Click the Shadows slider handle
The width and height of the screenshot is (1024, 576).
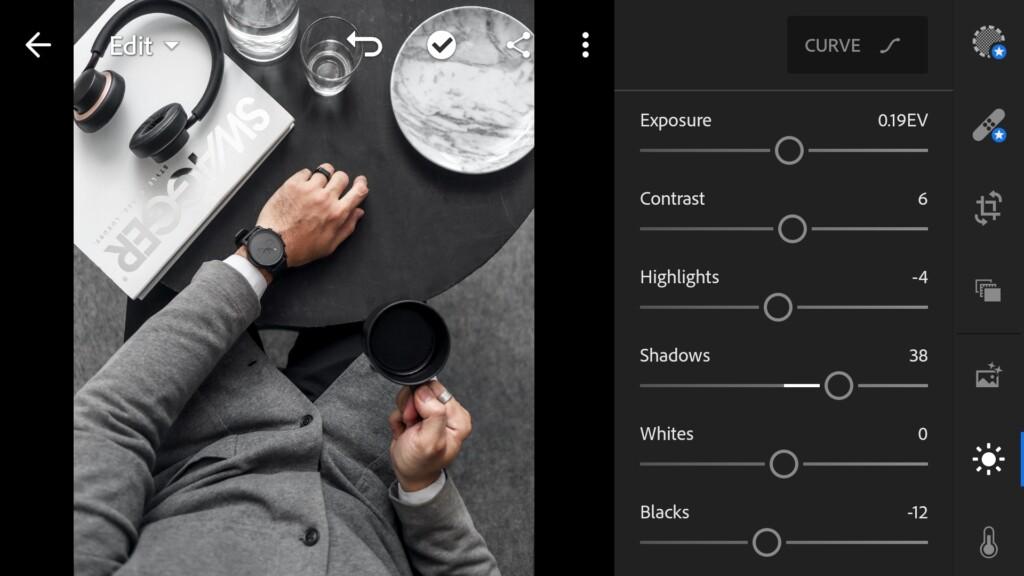[x=839, y=386]
